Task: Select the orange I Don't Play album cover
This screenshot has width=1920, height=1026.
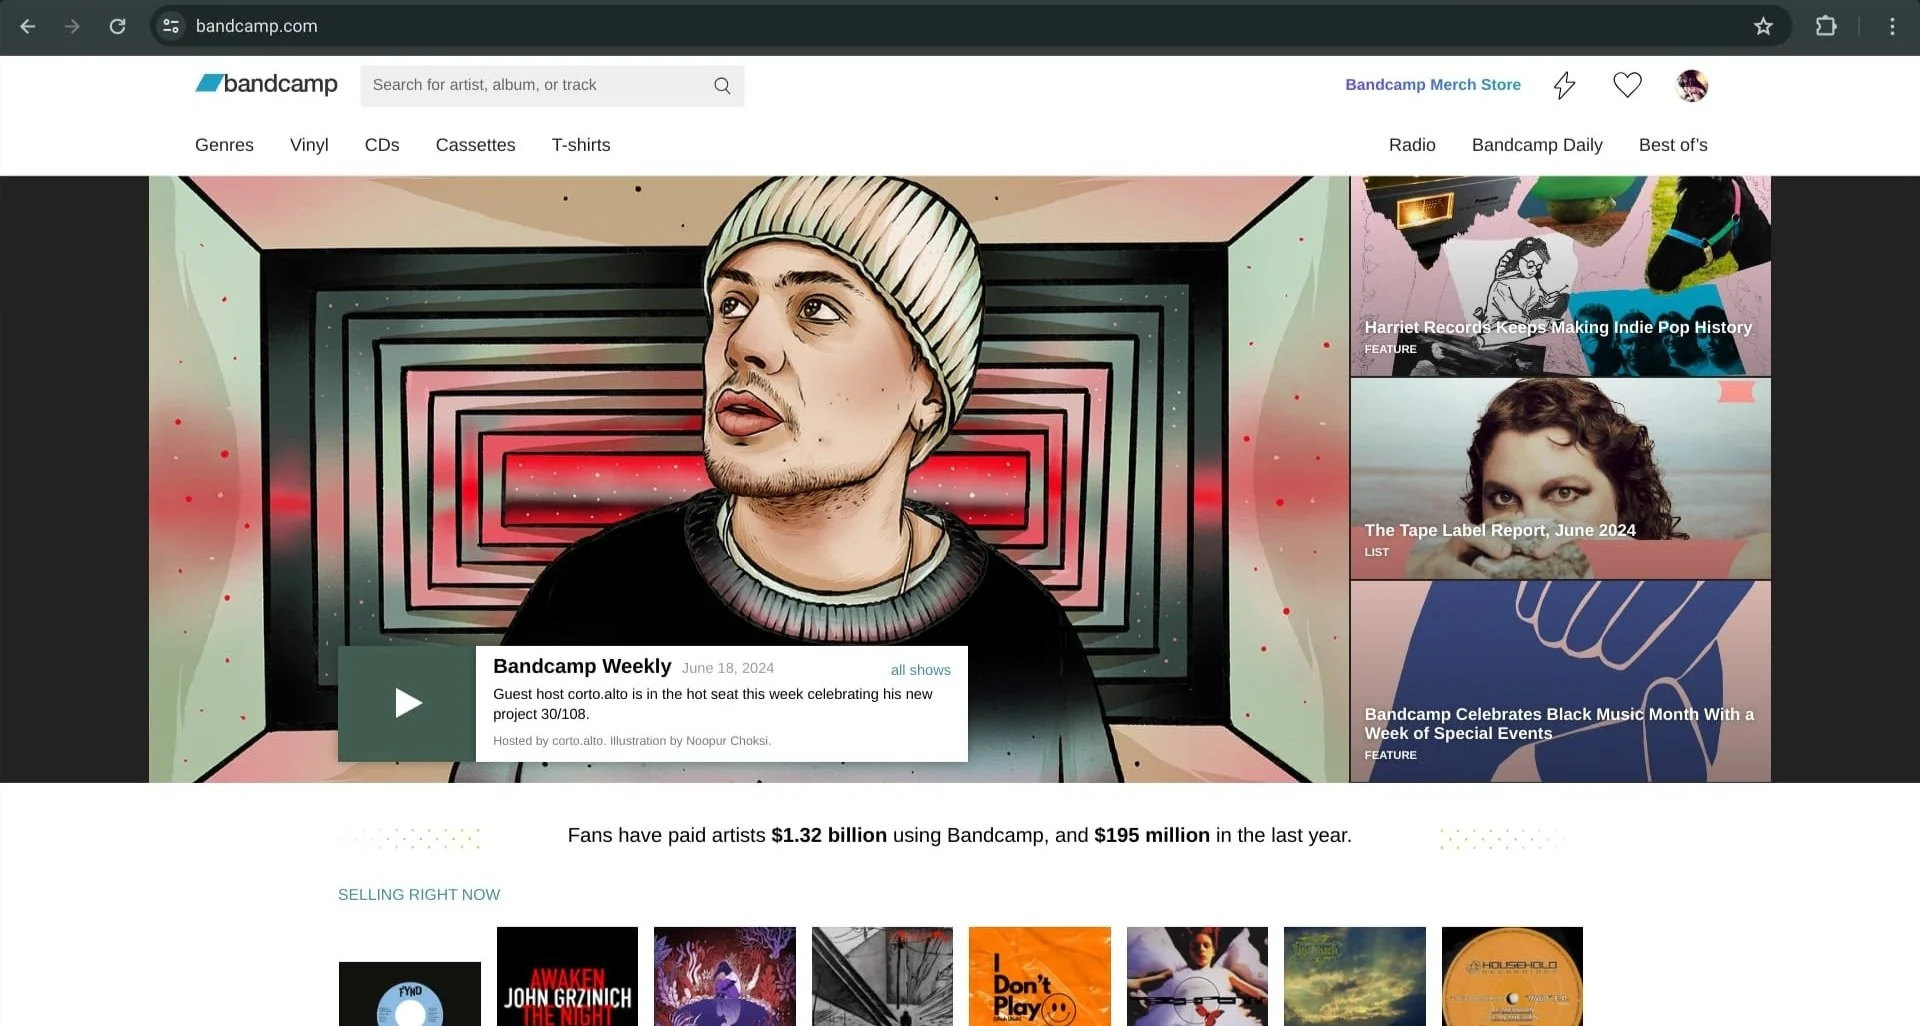Action: click(1040, 976)
